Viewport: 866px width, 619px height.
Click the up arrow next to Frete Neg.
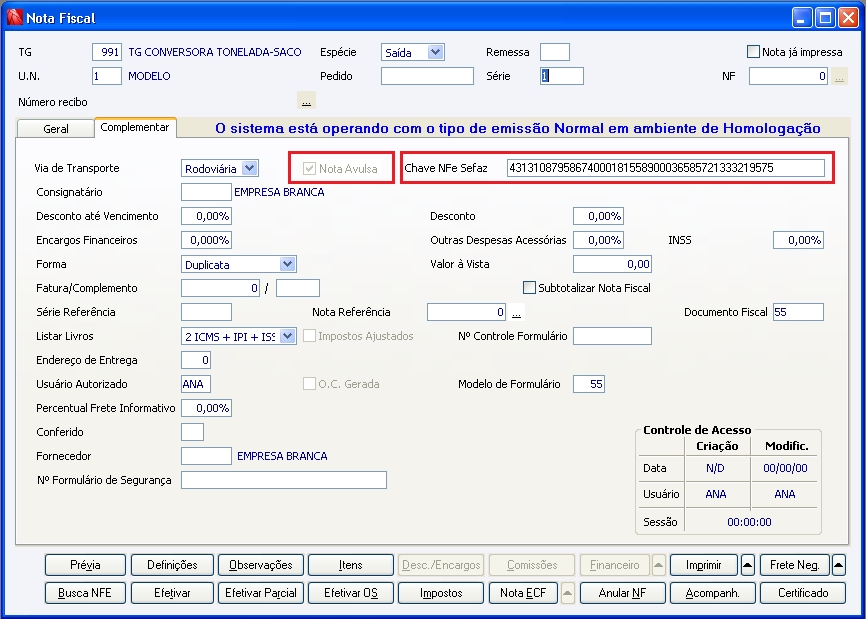tap(838, 565)
